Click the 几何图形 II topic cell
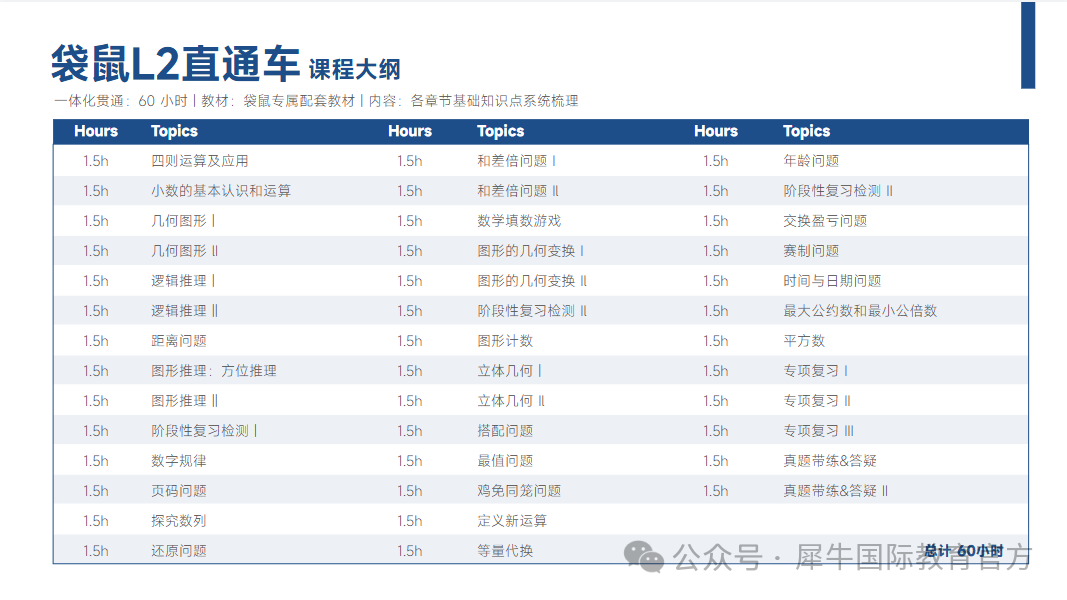The width and height of the screenshot is (1067, 600). click(184, 251)
